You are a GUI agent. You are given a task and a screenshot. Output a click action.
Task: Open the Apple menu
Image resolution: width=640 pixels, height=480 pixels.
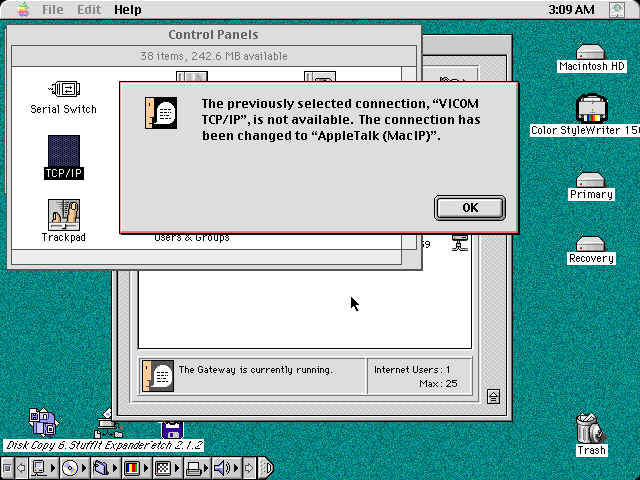click(23, 9)
